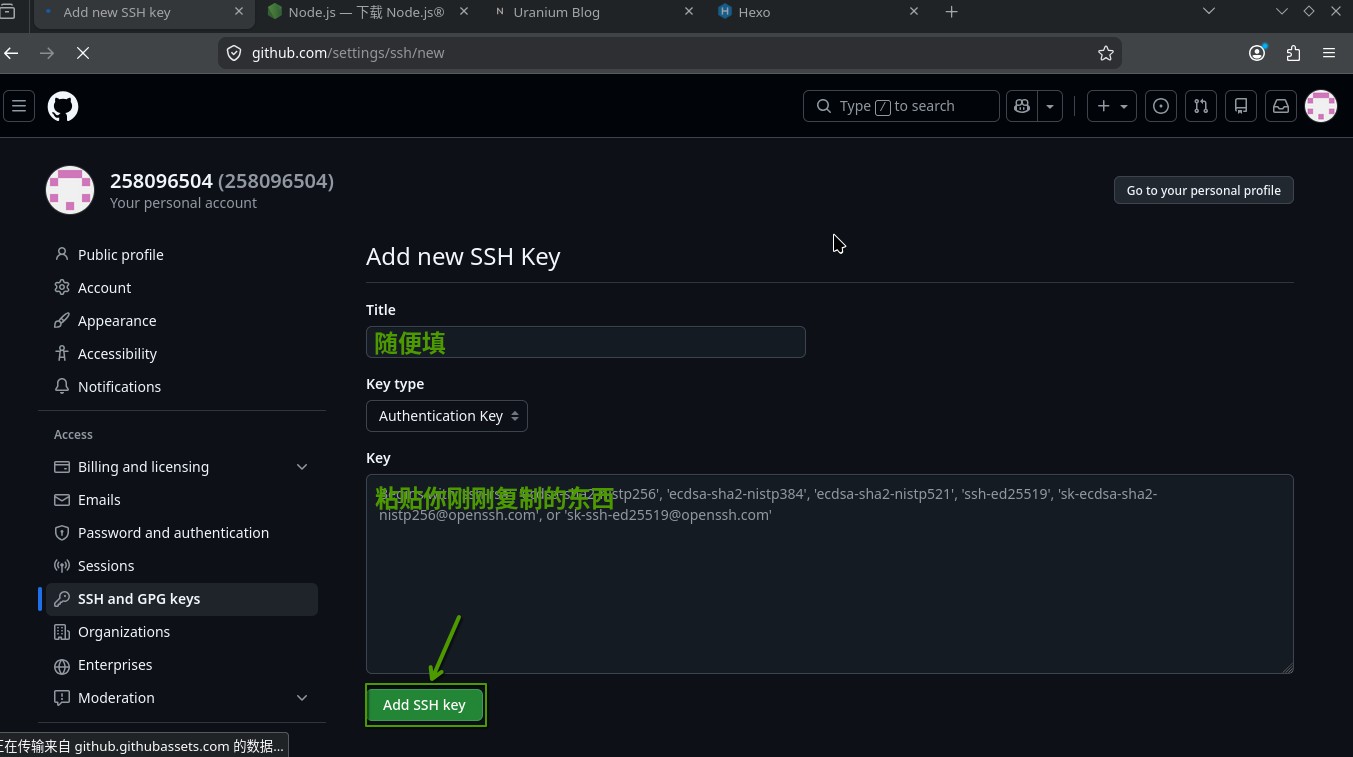Click the Billing credit card icon
This screenshot has height=757, width=1353.
click(62, 466)
